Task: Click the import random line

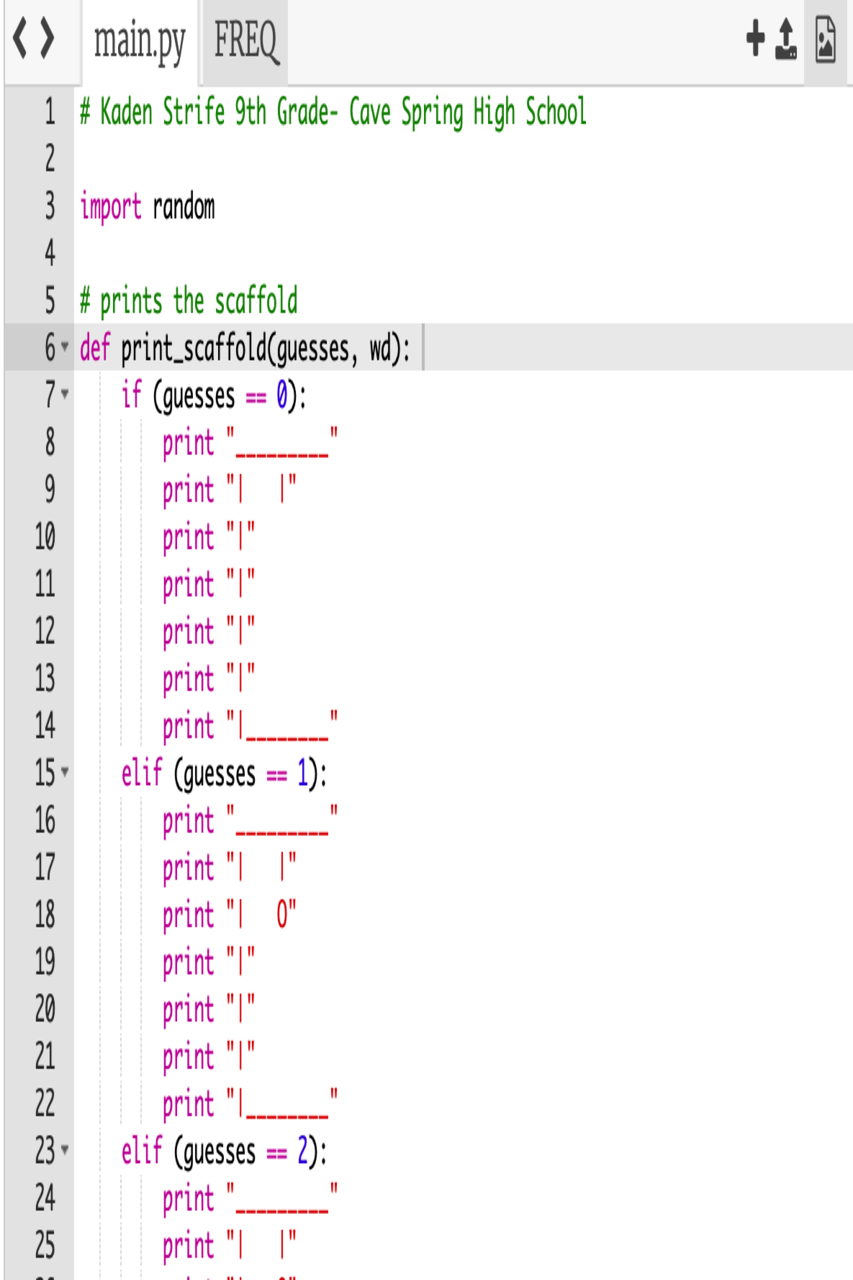Action: point(147,207)
